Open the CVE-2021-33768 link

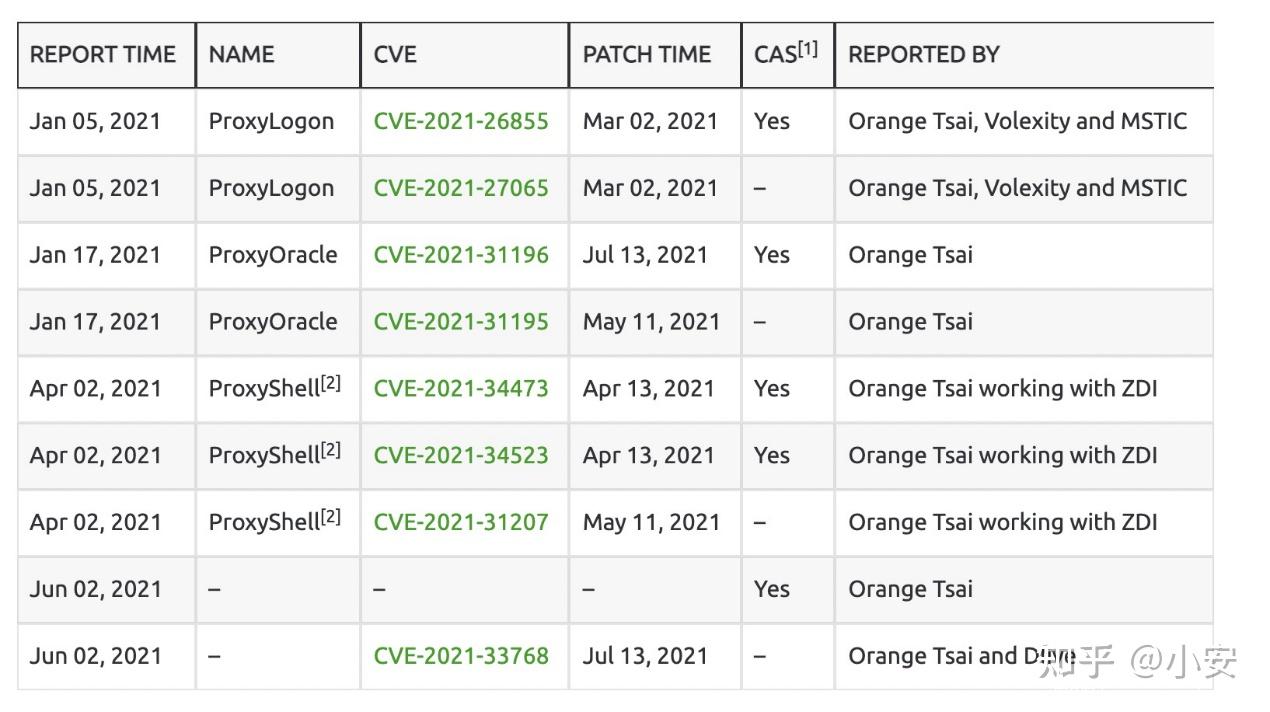tap(460, 656)
